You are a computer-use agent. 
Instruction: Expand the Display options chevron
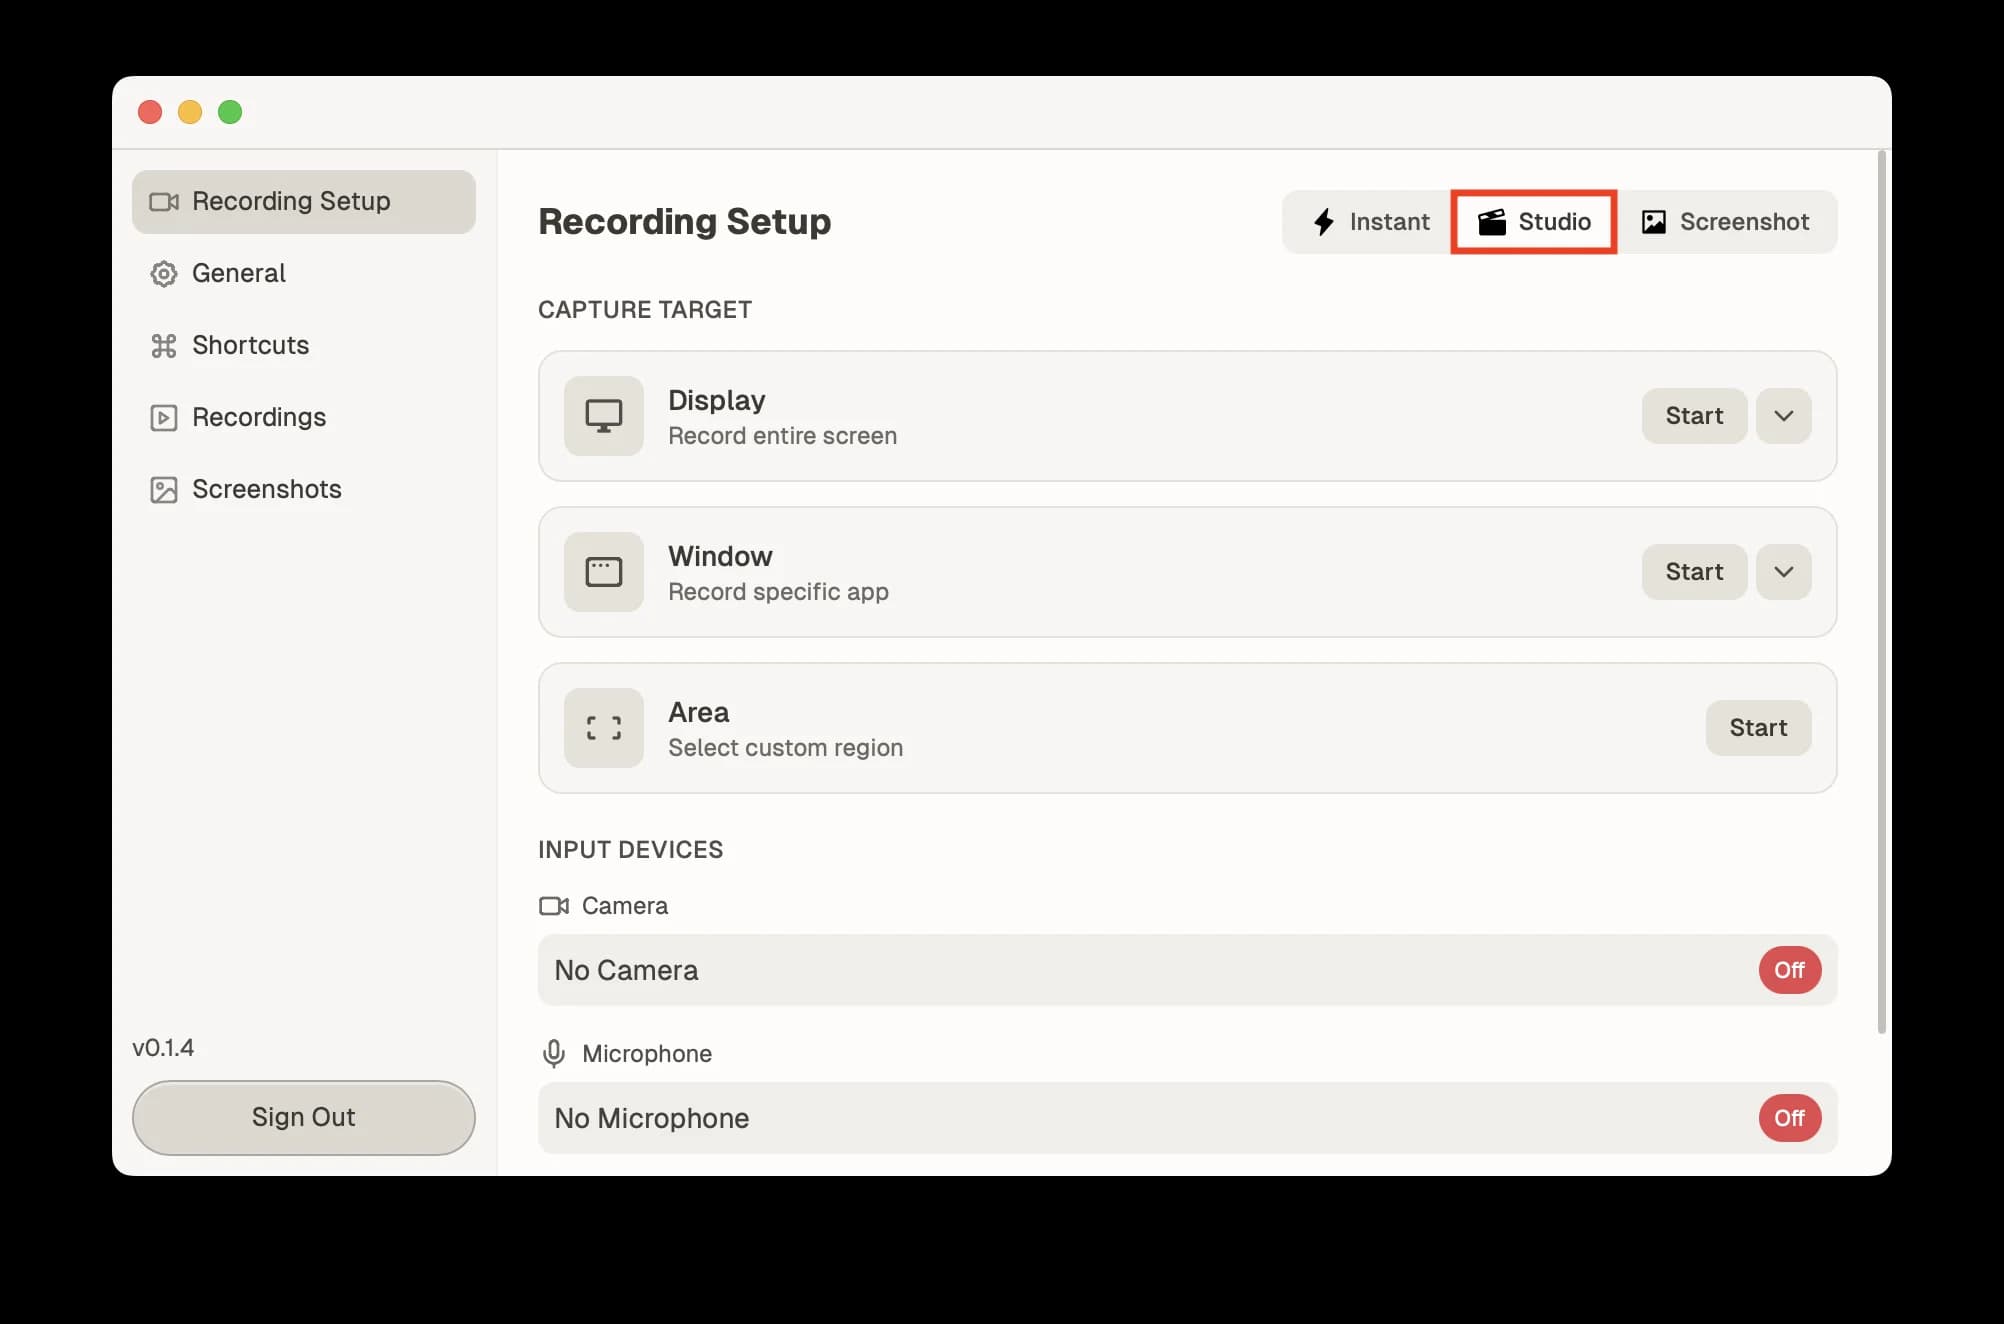1783,416
